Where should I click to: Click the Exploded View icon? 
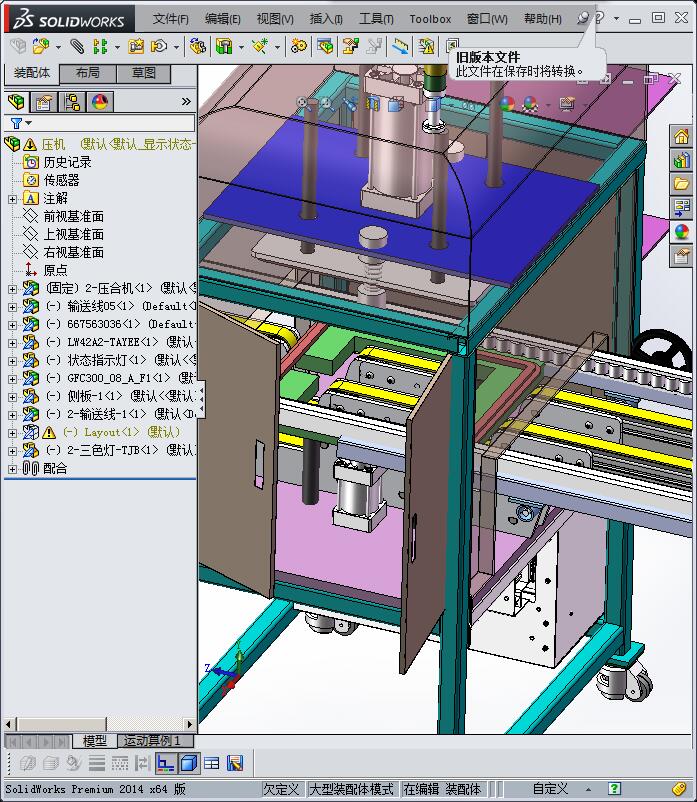tap(351, 47)
